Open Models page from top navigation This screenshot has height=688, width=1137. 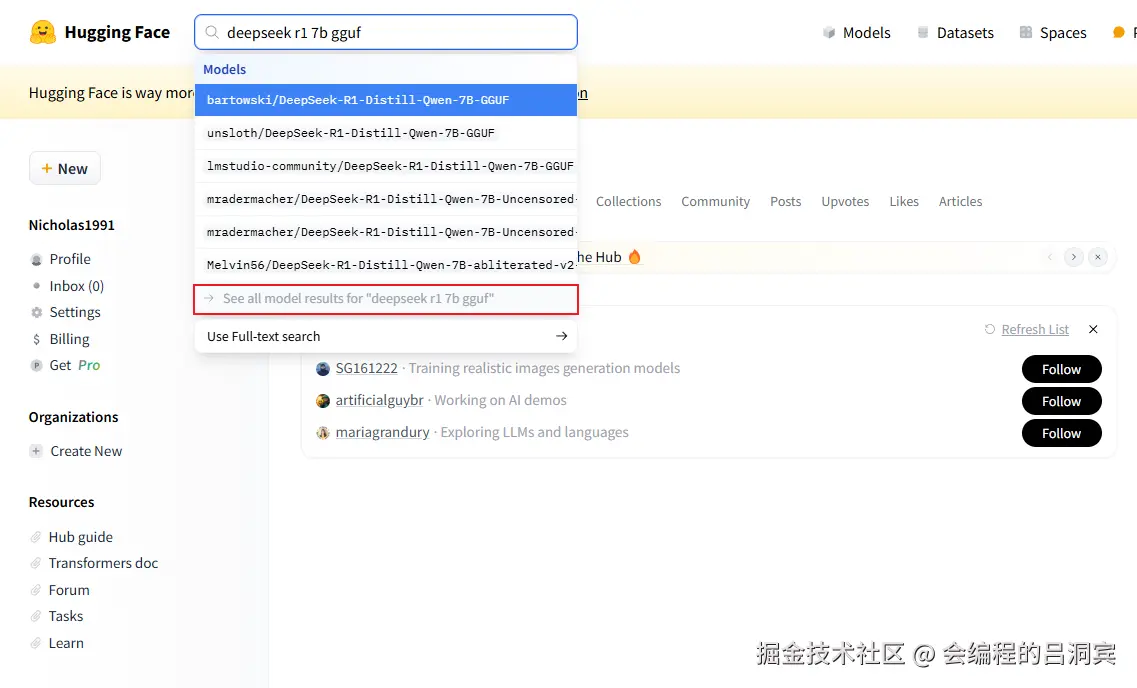[856, 33]
